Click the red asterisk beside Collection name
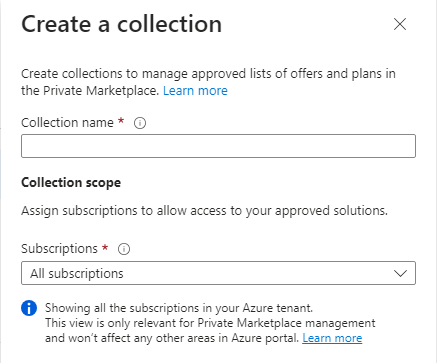This screenshot has width=437, height=363. pyautogui.click(x=121, y=121)
